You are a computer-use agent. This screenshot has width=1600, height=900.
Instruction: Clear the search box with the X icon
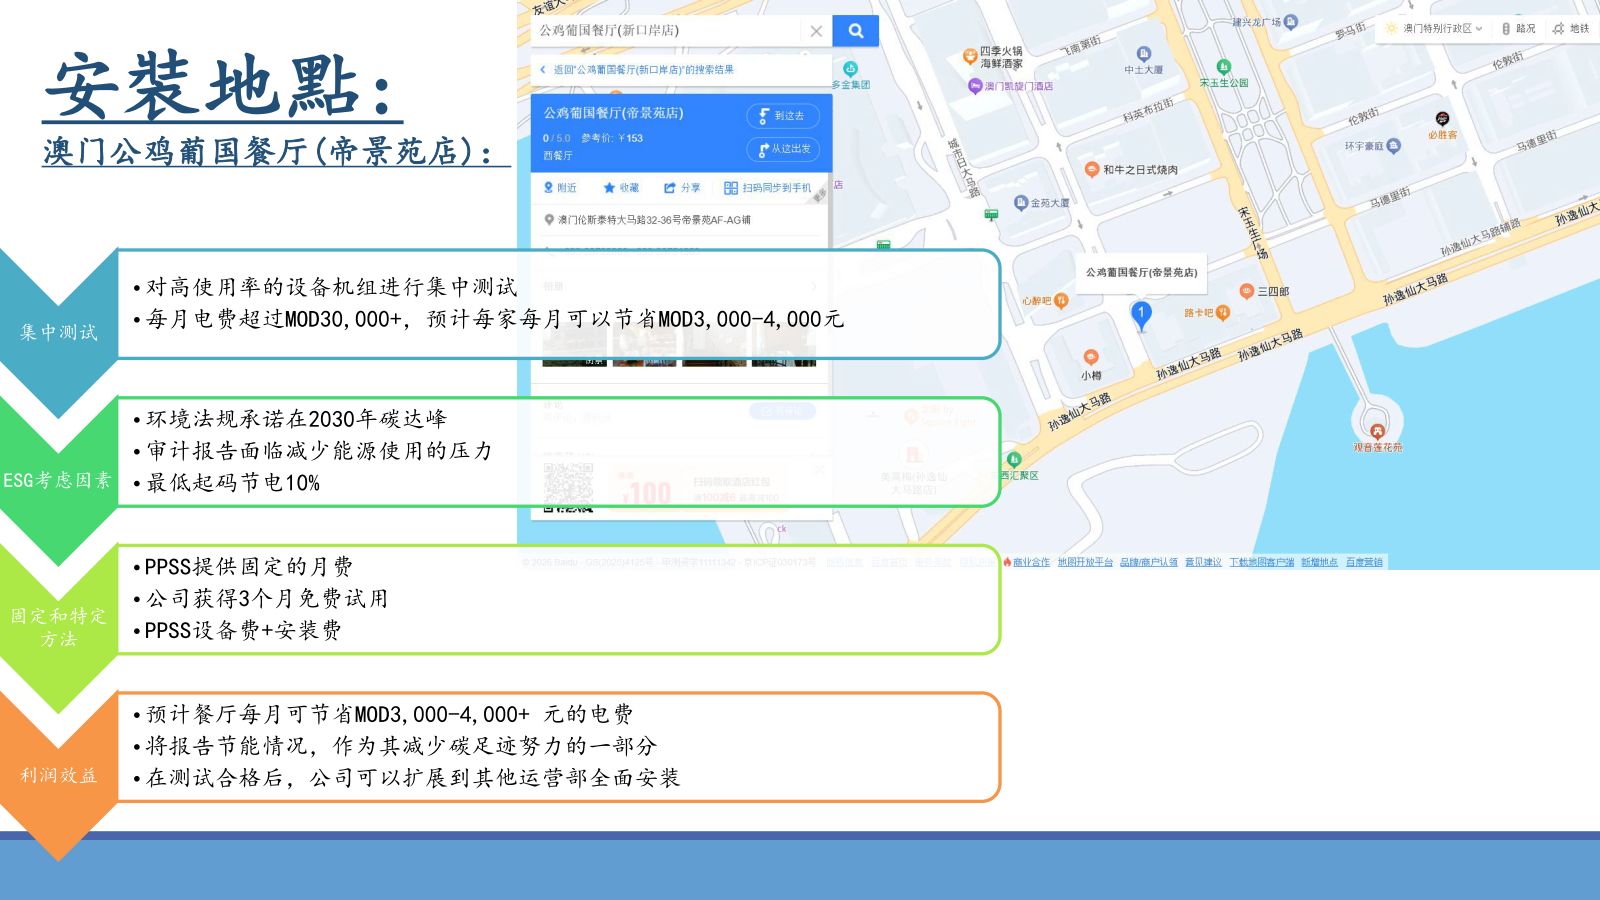(816, 31)
